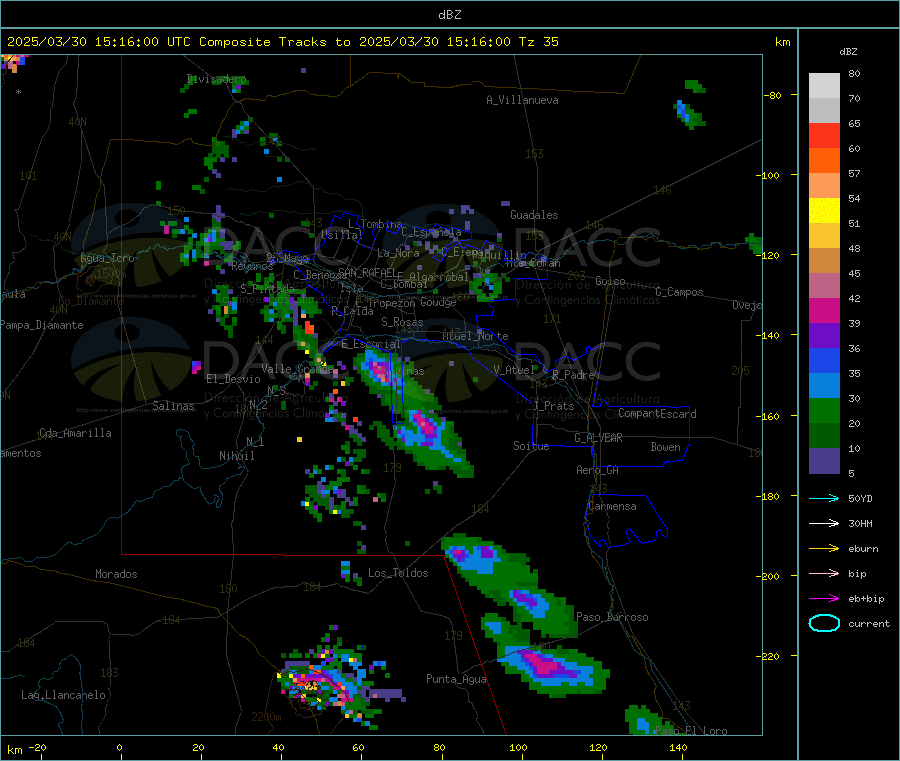900x761 pixels.
Task: Click the red echo pixel near R_Caida
Action: point(309,328)
